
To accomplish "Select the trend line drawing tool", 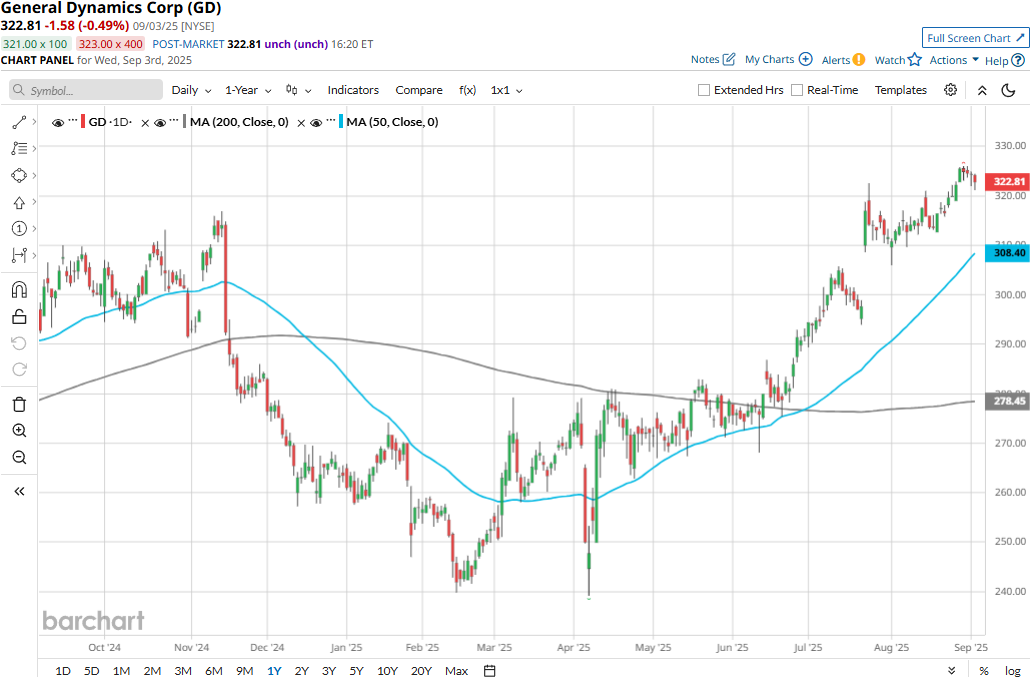I will pyautogui.click(x=19, y=122).
